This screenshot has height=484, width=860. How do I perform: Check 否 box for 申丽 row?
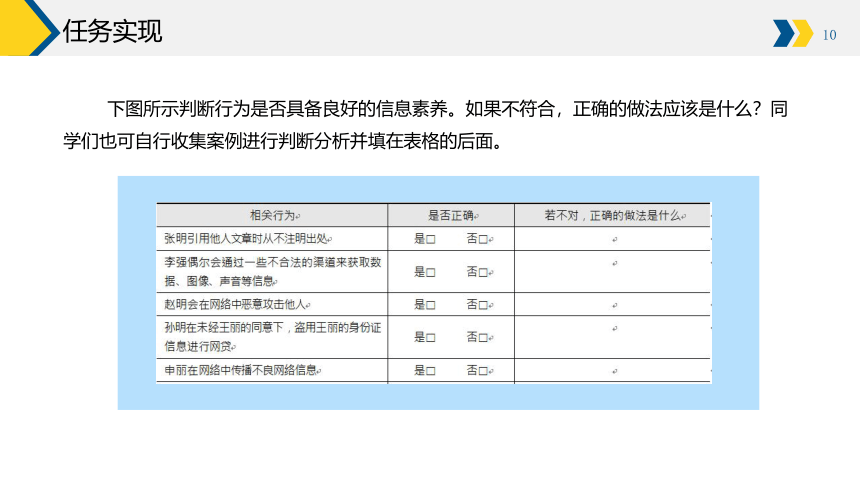pyautogui.click(x=483, y=371)
